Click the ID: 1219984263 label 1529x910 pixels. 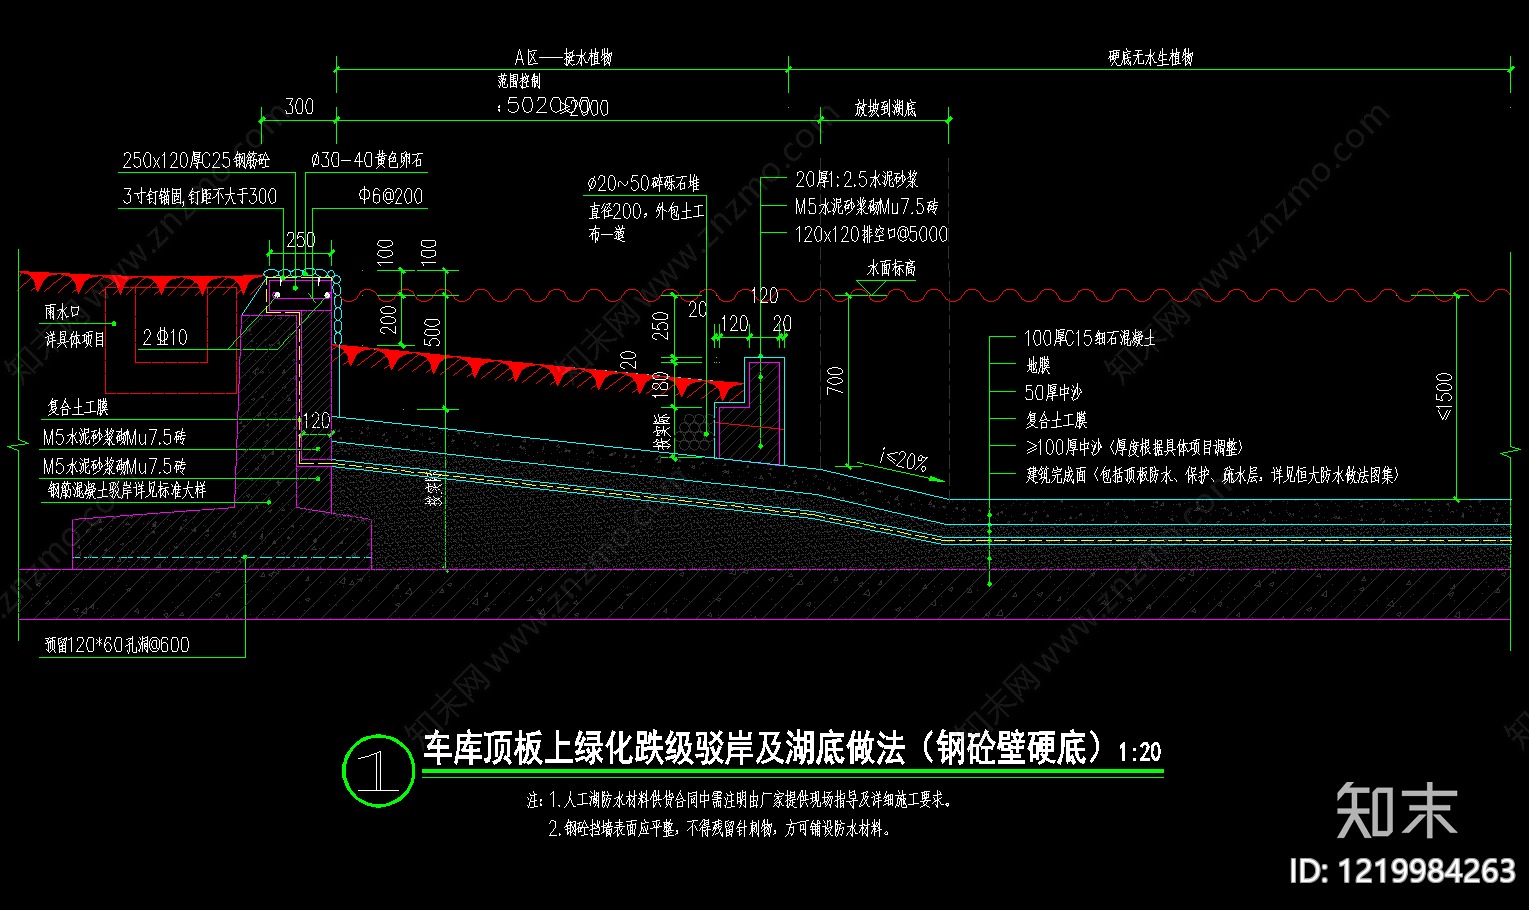(1403, 871)
